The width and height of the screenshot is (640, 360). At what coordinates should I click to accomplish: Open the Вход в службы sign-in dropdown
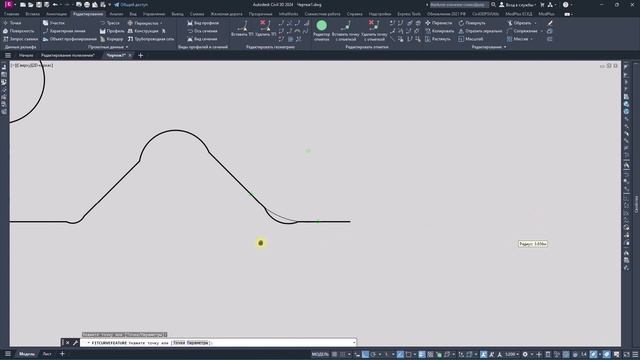[517, 5]
